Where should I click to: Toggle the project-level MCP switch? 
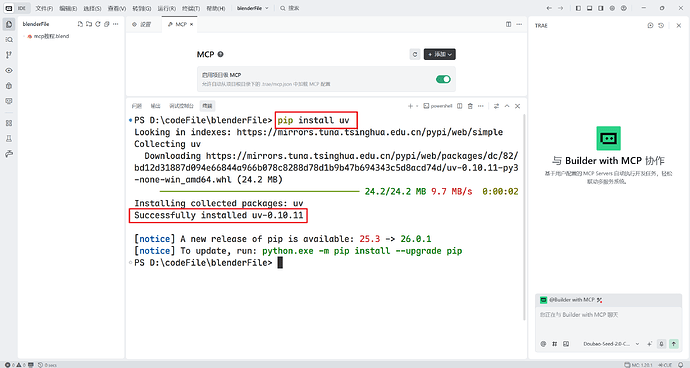443,79
